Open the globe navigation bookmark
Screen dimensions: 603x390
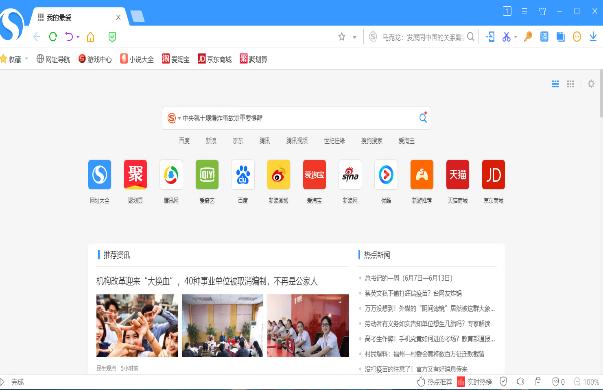tap(53, 59)
